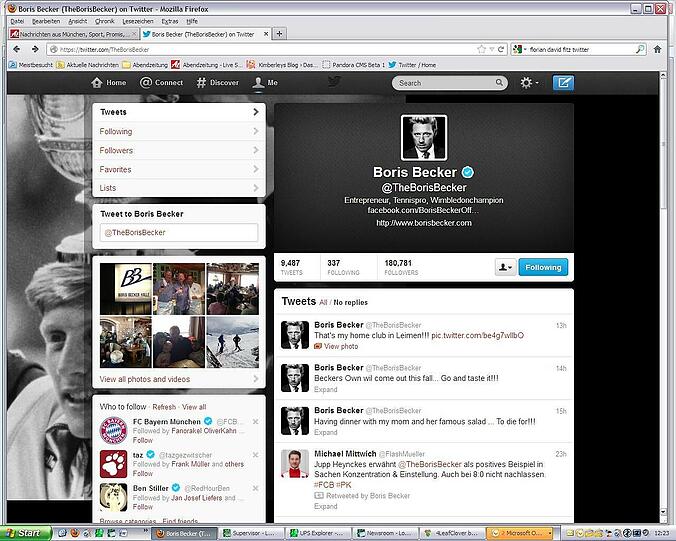Open FC Bayern München avatar

point(113,430)
